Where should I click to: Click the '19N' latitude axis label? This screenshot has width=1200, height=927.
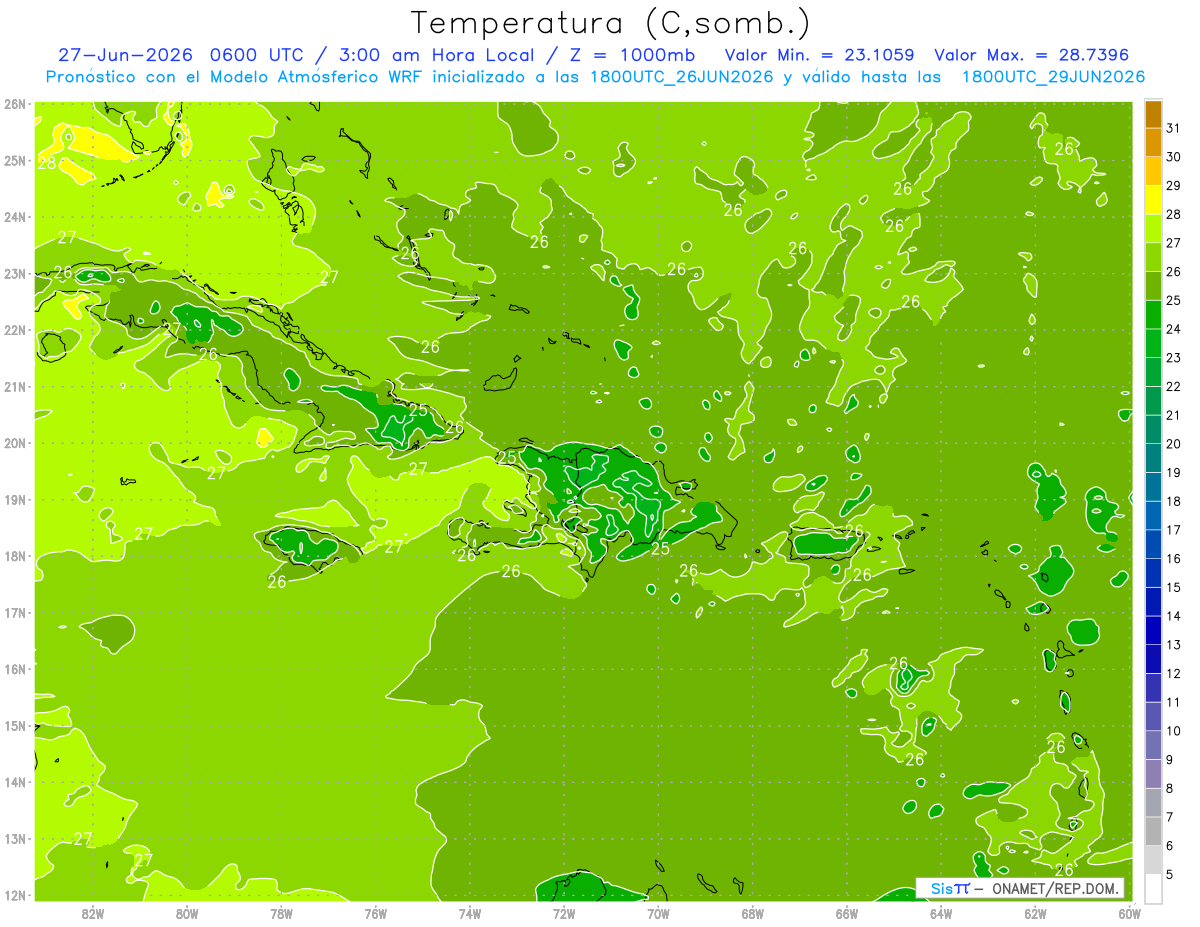pyautogui.click(x=15, y=500)
